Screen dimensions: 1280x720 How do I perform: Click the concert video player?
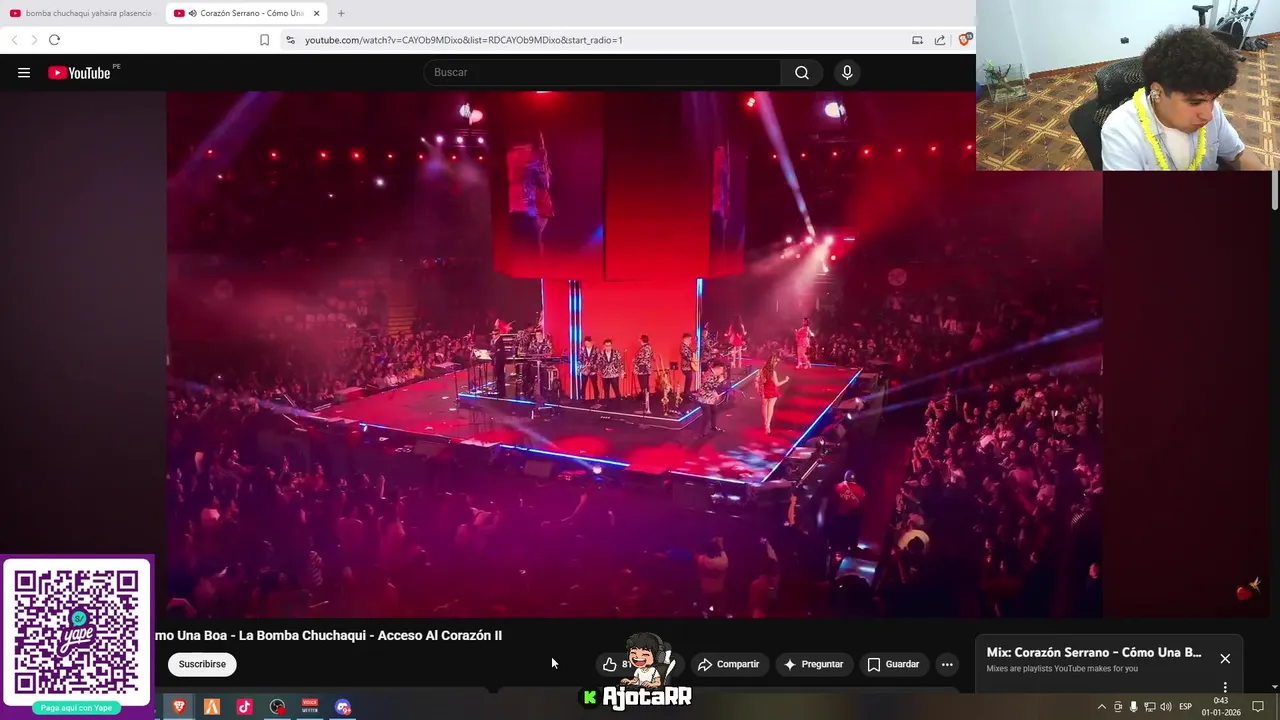pyautogui.click(x=634, y=354)
